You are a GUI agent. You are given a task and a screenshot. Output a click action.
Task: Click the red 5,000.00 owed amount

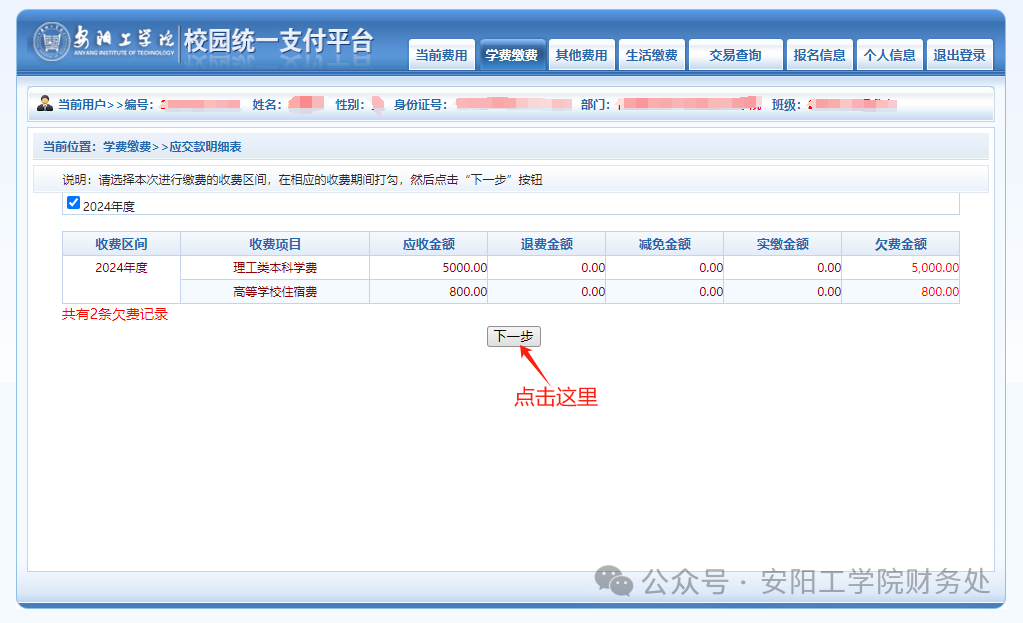point(934,268)
